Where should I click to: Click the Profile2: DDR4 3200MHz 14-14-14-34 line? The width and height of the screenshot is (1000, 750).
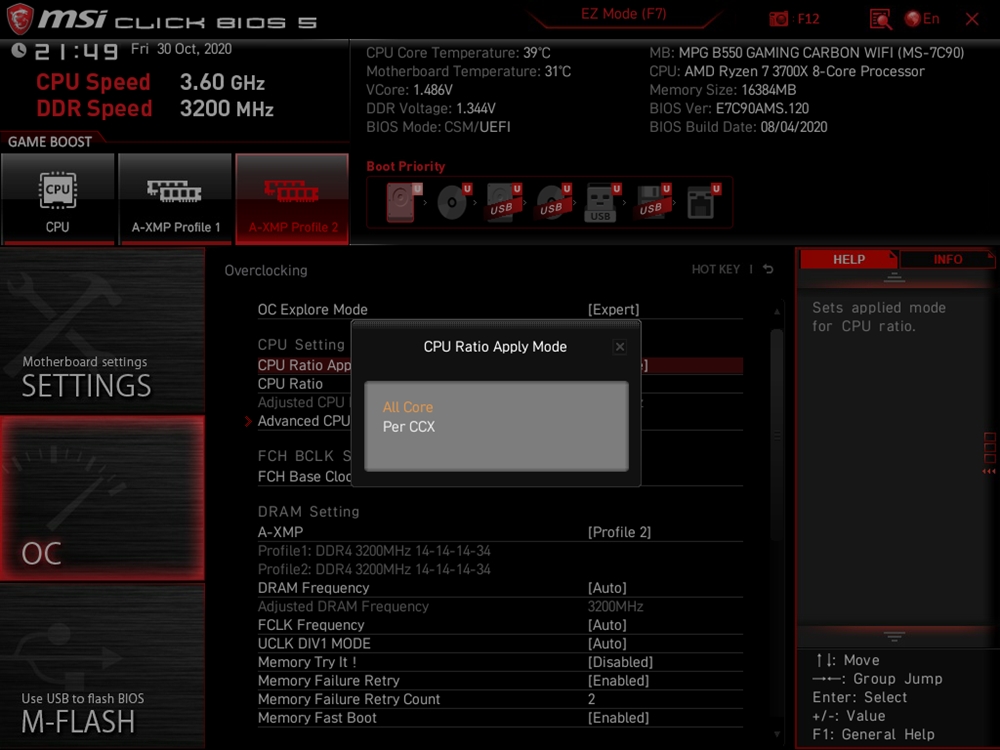(374, 569)
